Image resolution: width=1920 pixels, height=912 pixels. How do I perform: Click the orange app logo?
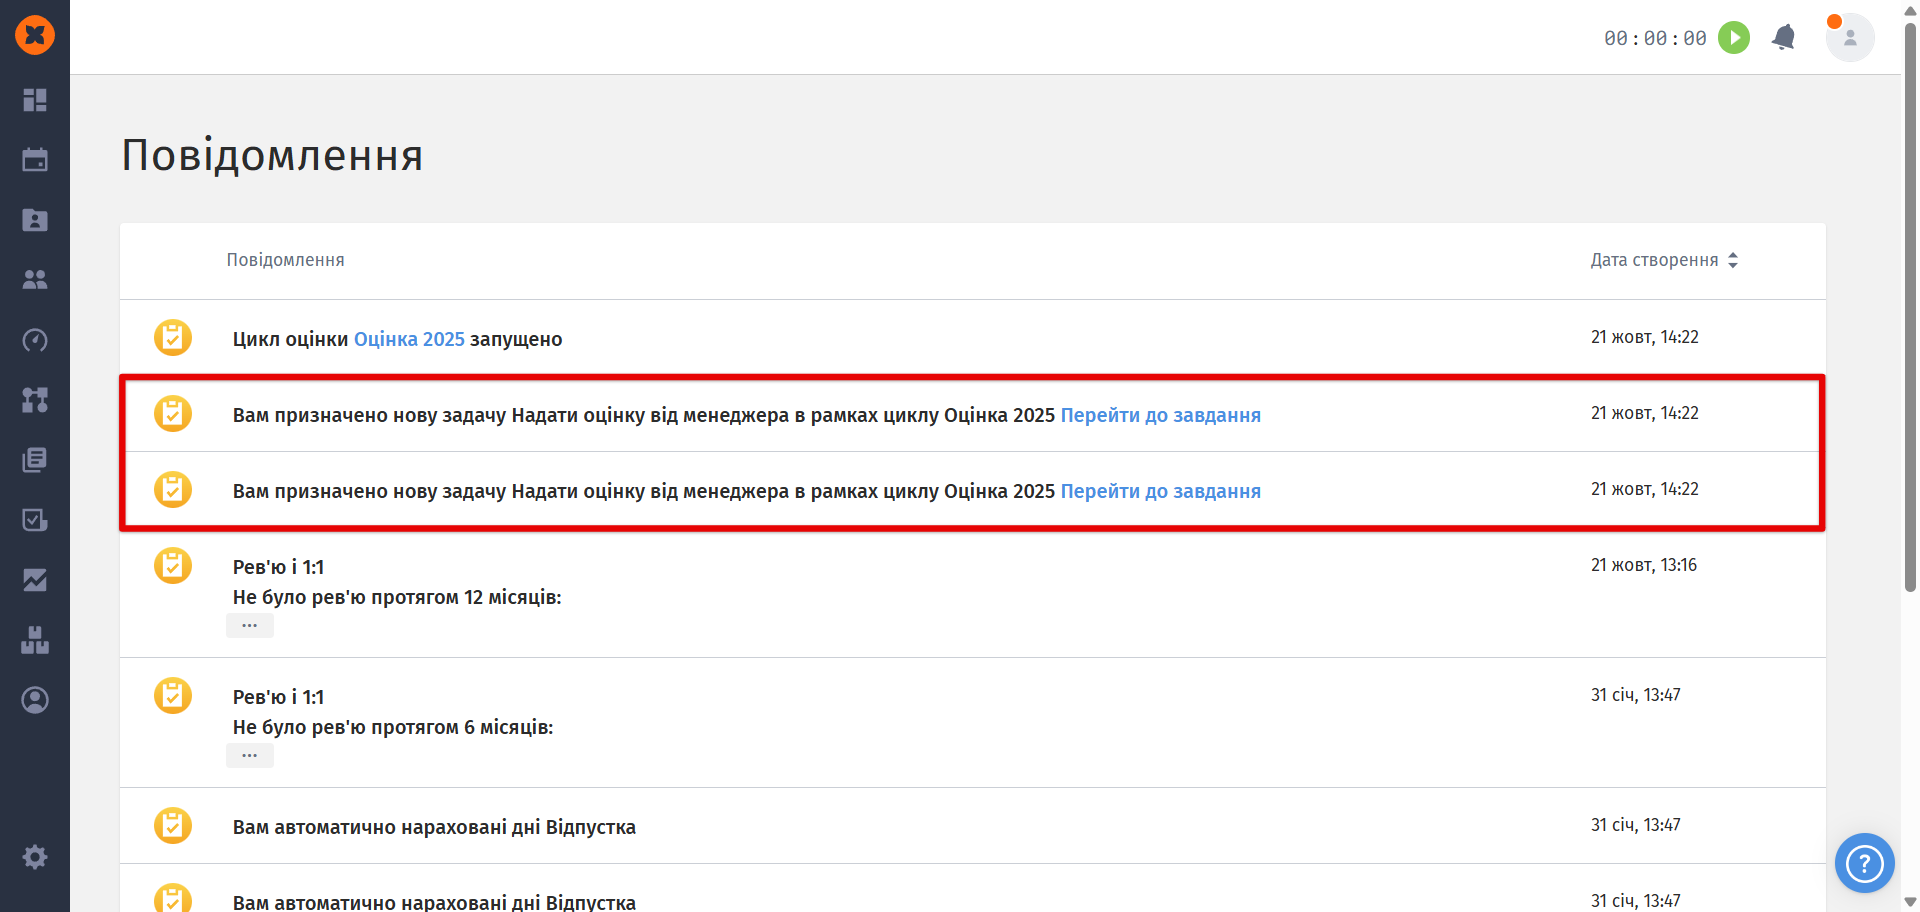[35, 35]
